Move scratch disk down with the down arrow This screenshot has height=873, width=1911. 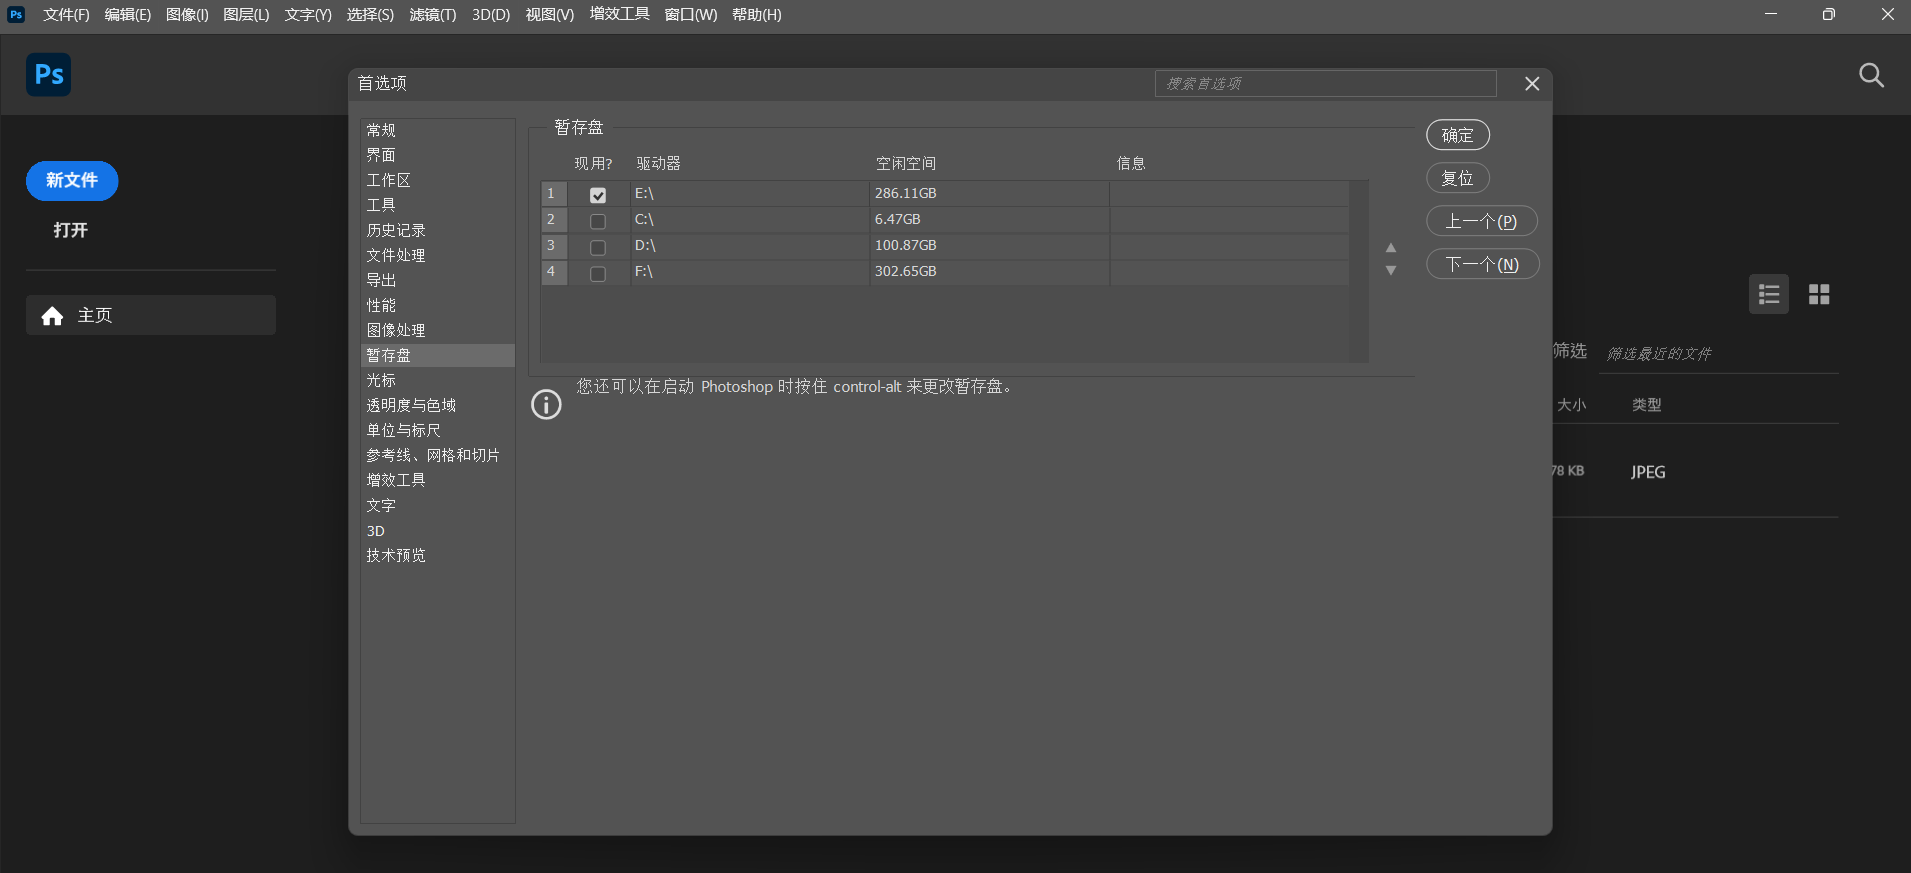(1390, 271)
